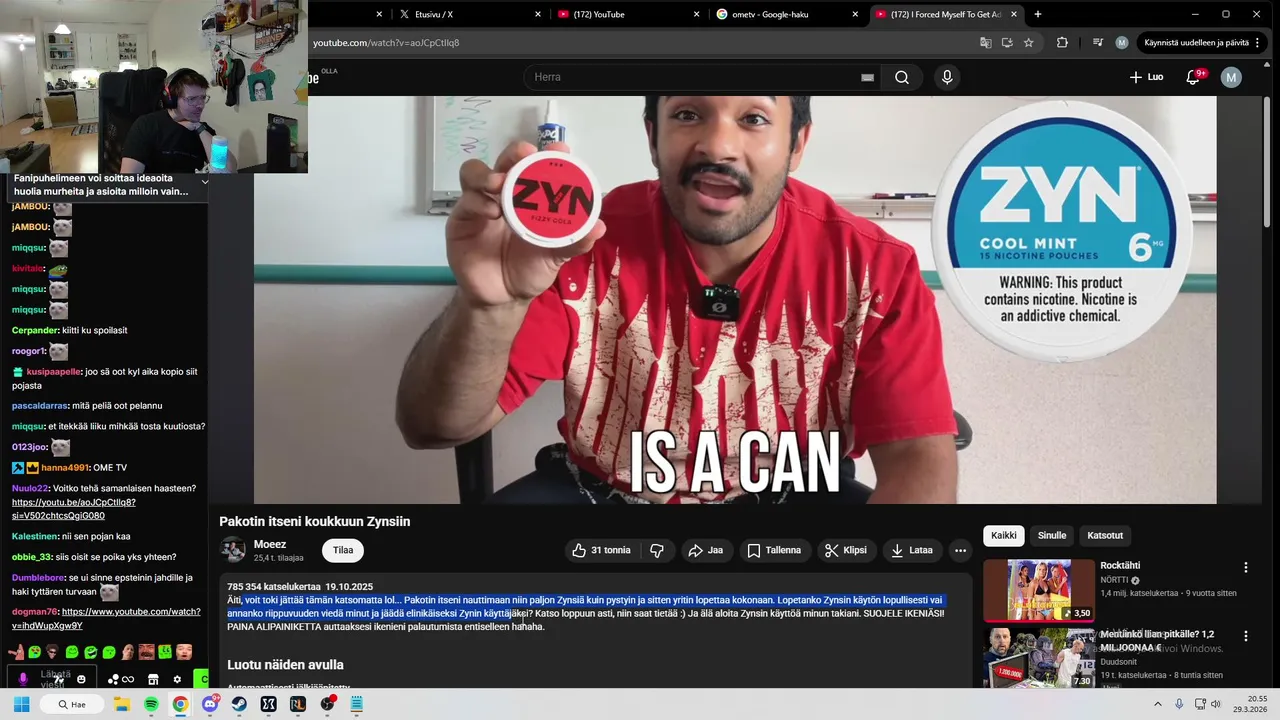Screen dimensions: 1280x720
Task: Select the Katsotut filter chip
Action: point(1105,535)
